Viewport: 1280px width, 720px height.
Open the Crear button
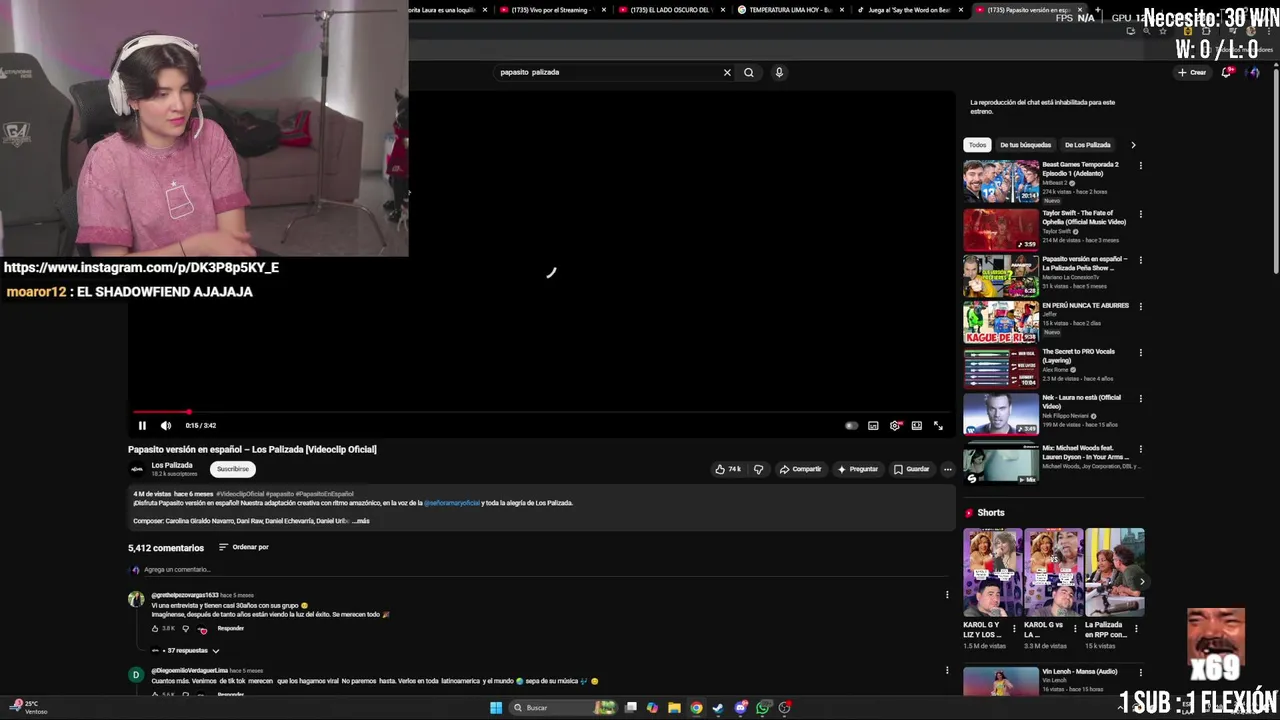coord(1192,72)
